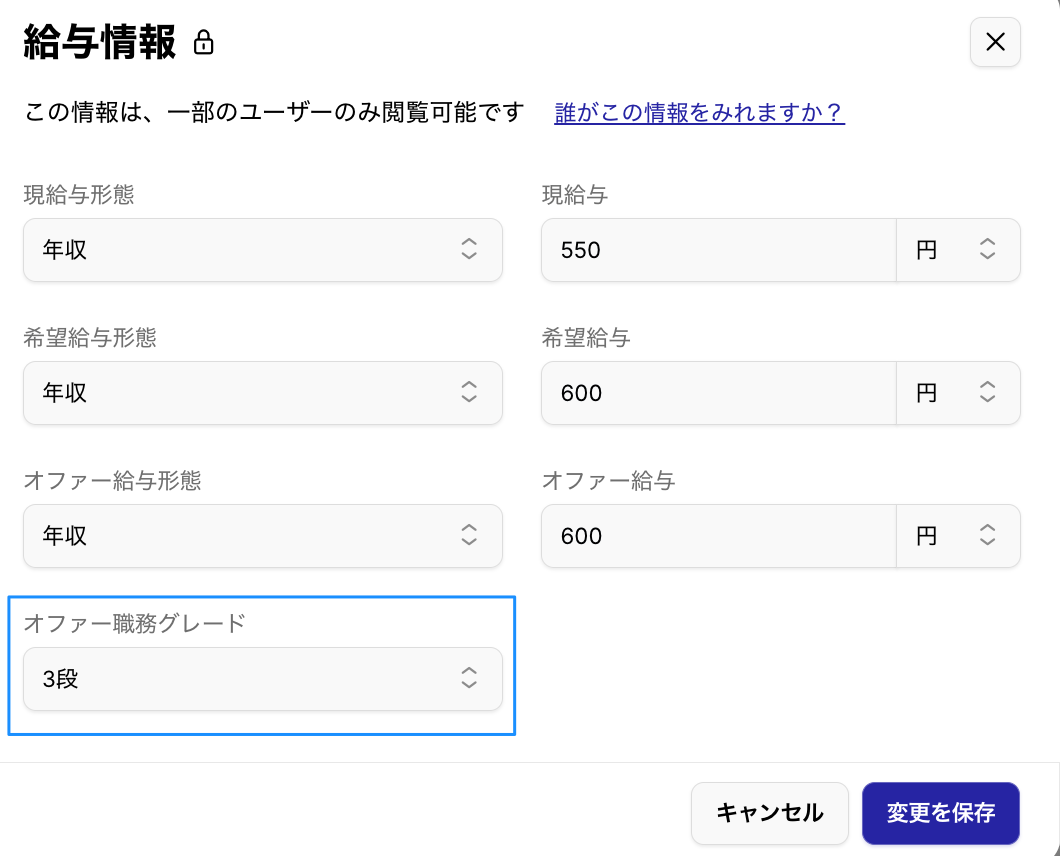
Task: Open the 誰がこの情報をみれますか？ link
Action: [x=699, y=112]
